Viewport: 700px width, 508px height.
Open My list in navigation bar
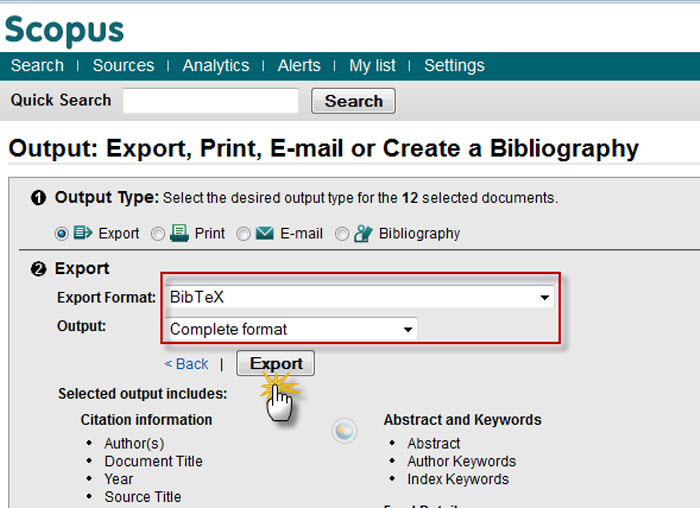pyautogui.click(x=372, y=66)
